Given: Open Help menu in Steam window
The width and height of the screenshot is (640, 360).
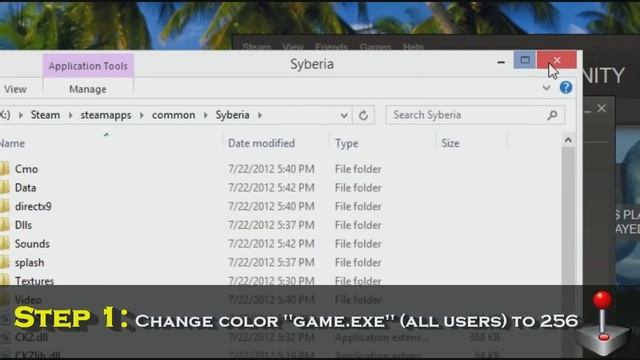Looking at the screenshot, I should pyautogui.click(x=413, y=47).
